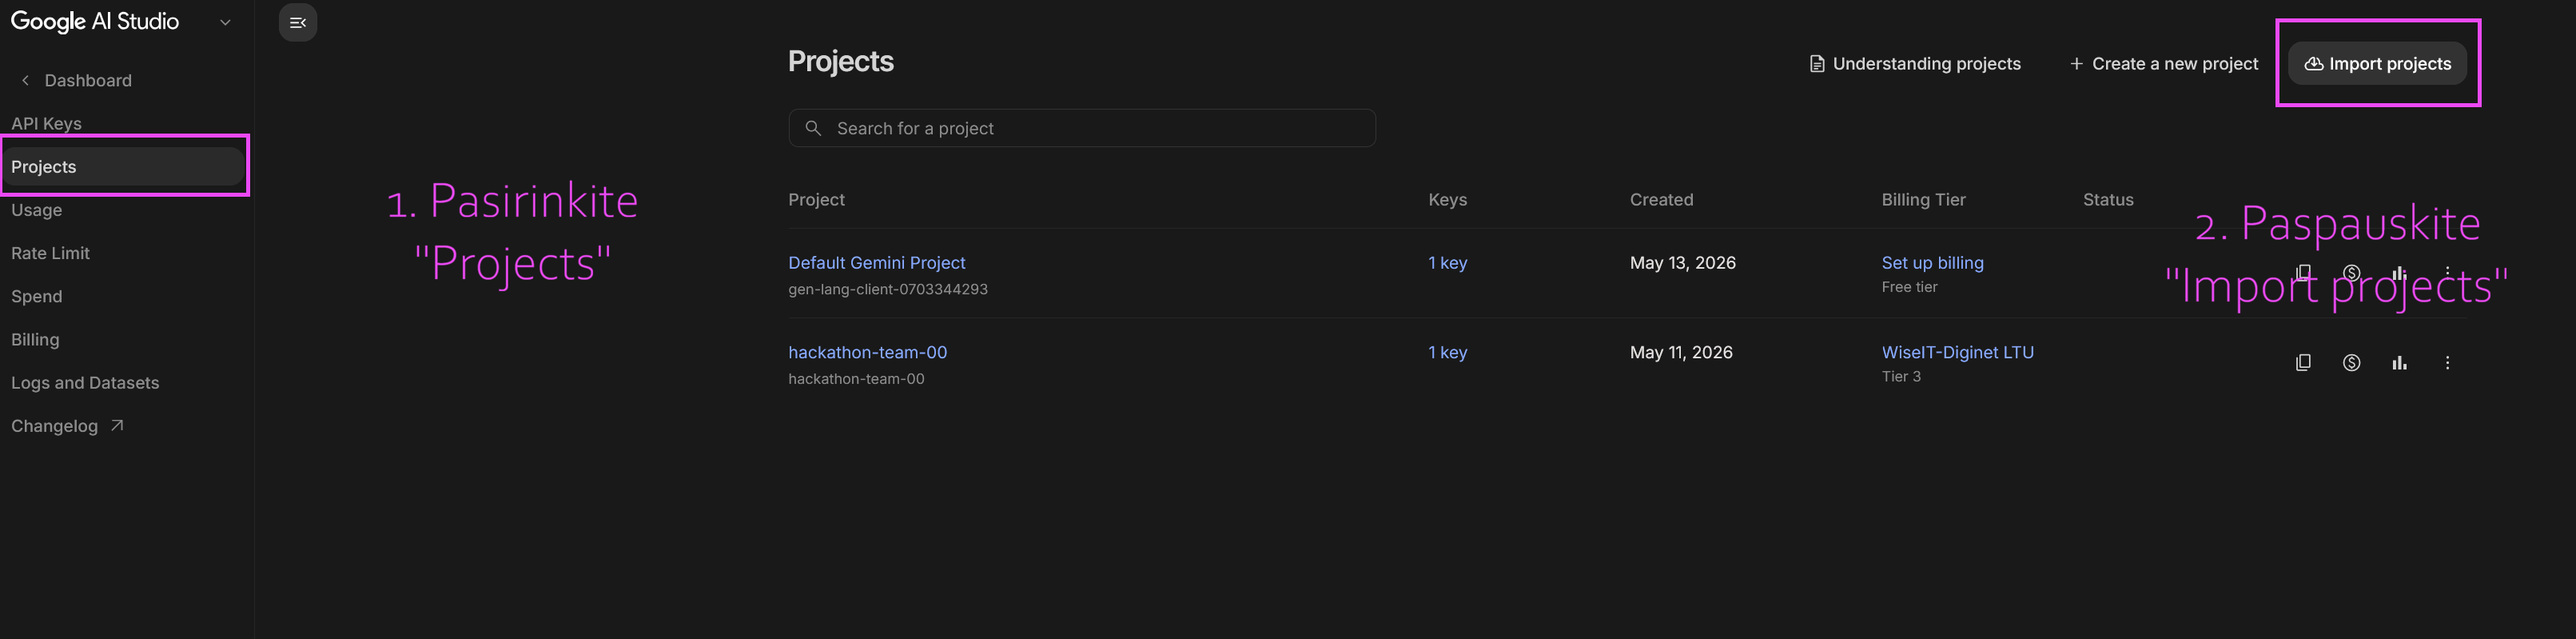Expand Google AI Studio dropdown chevron

click(225, 22)
